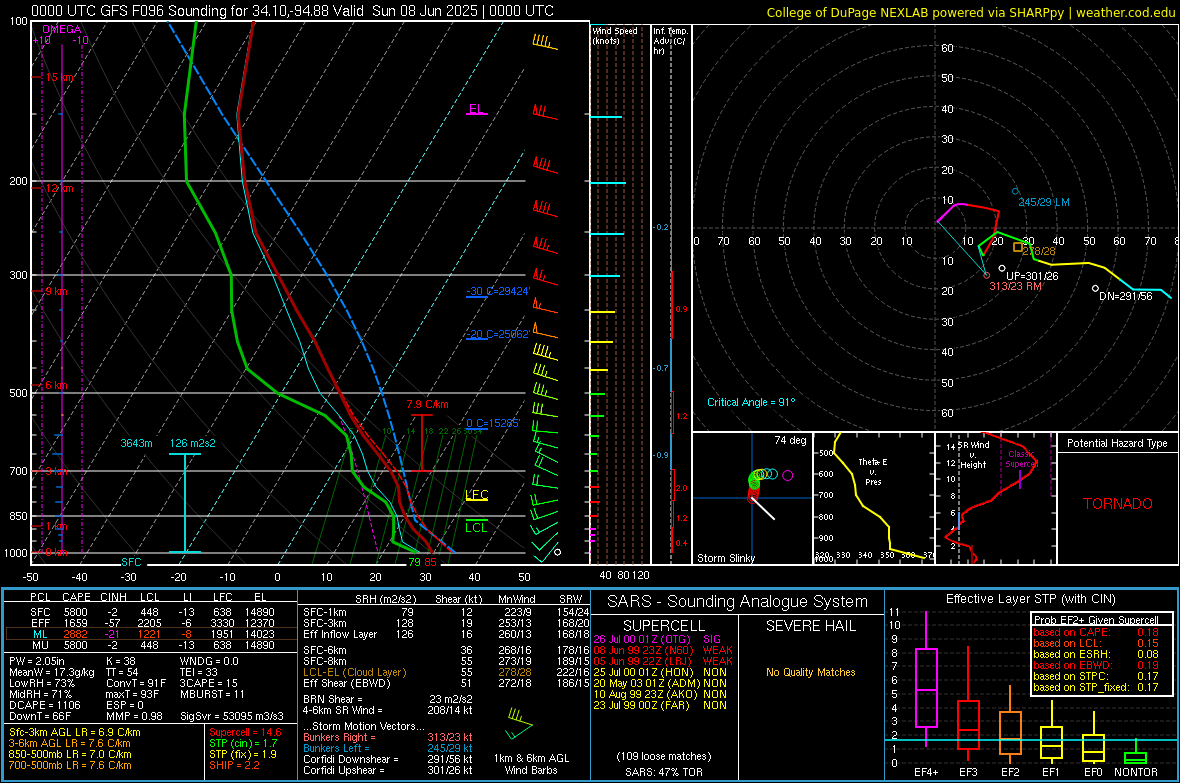1180x783 pixels.
Task: Click the Bunkers Right = storm motion line
Action: (x=388, y=737)
